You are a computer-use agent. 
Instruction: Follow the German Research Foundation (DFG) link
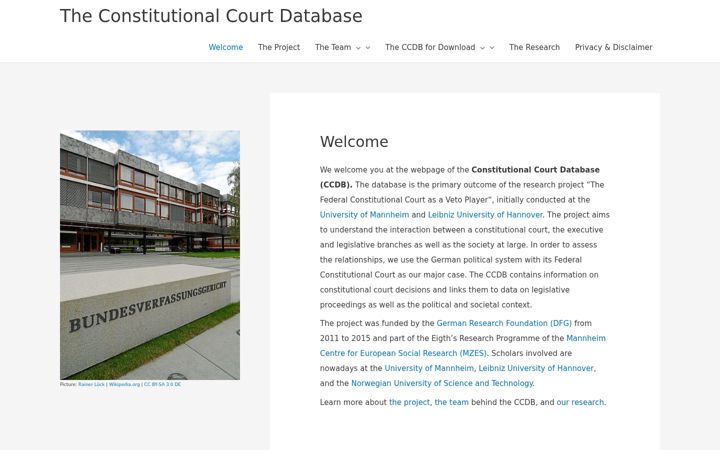coord(504,323)
